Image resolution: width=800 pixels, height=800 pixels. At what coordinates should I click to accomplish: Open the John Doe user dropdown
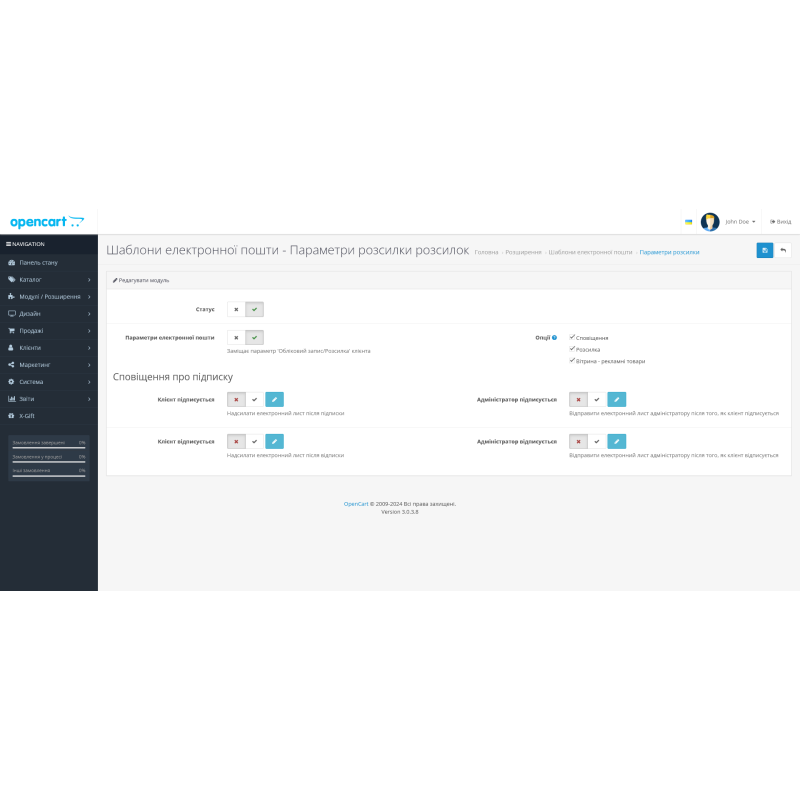tap(738, 221)
